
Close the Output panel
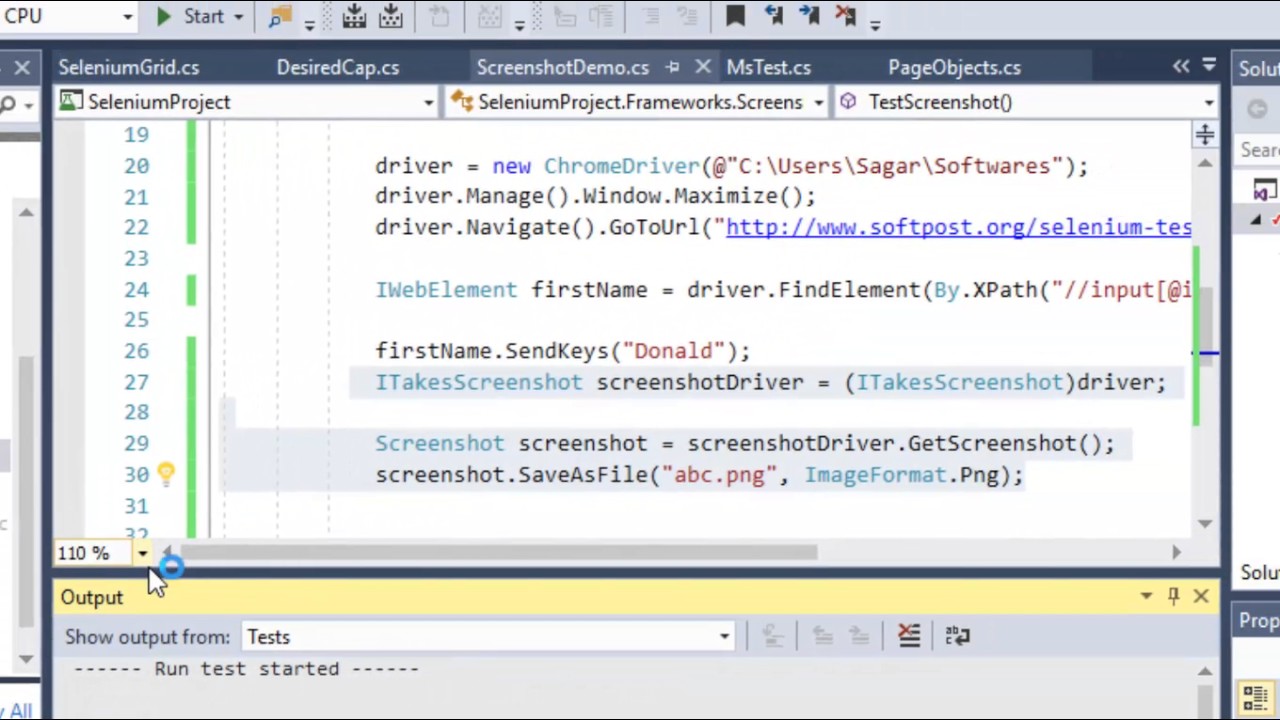click(x=1201, y=596)
